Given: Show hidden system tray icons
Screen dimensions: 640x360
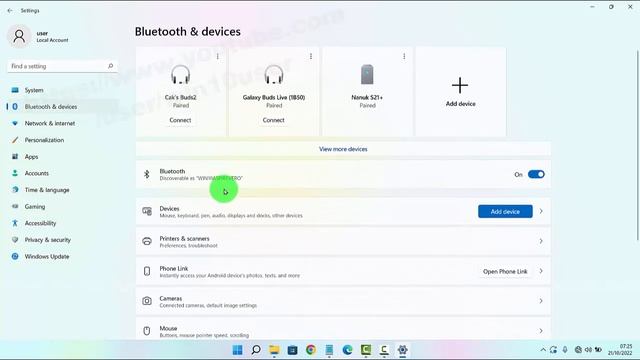Looking at the screenshot, I should [x=543, y=350].
